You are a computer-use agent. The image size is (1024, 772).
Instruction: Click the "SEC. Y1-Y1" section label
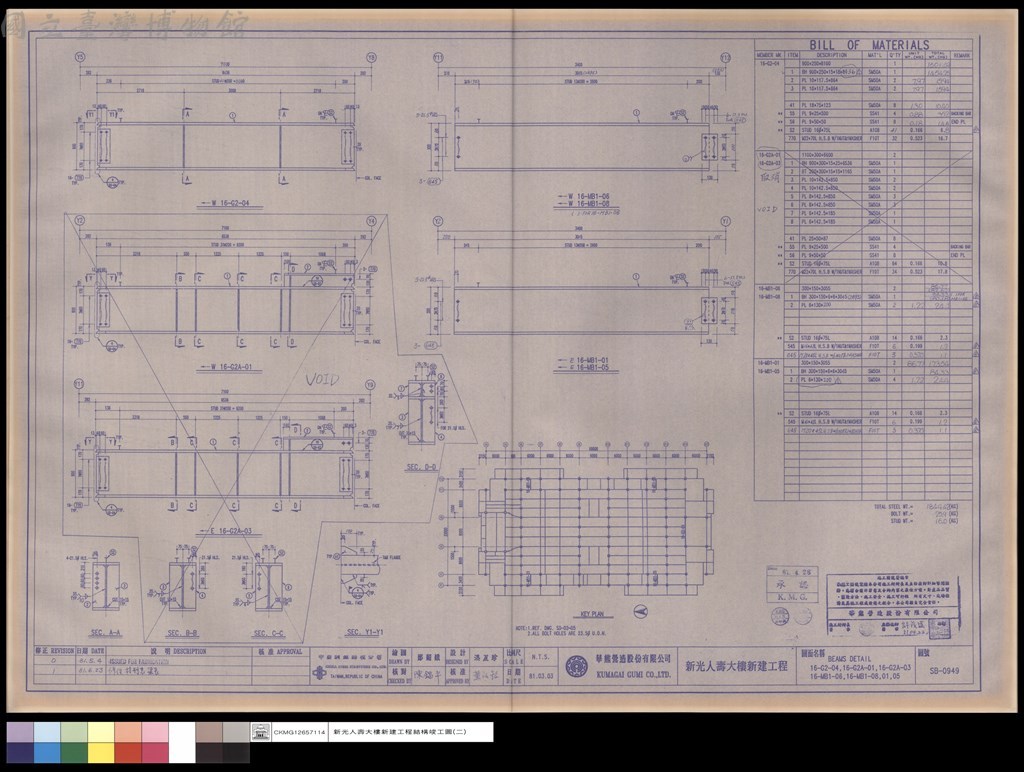[365, 632]
